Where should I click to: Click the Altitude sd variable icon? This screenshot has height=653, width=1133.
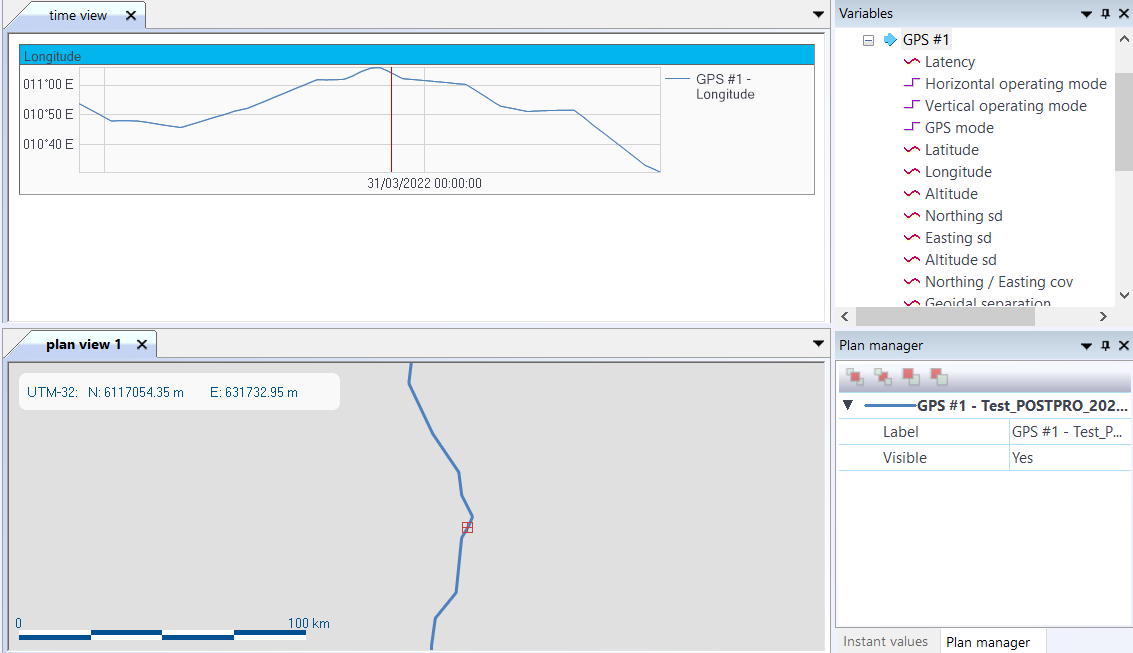tap(911, 260)
